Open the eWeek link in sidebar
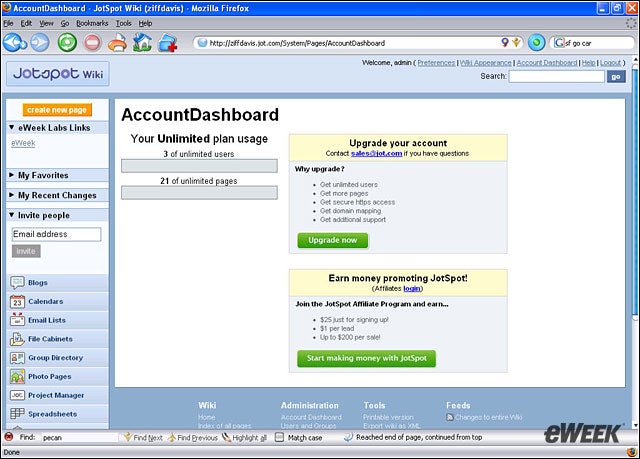This screenshot has height=459, width=640. click(x=23, y=143)
